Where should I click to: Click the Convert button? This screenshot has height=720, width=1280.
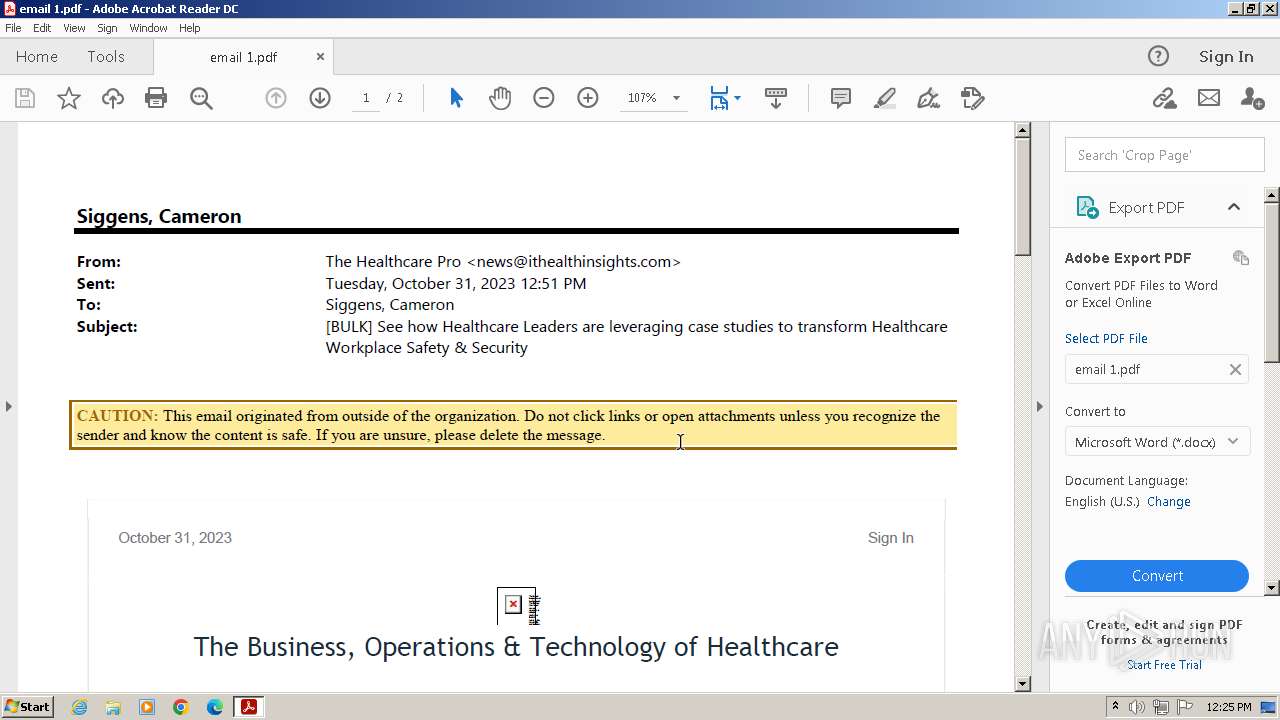pos(1157,576)
